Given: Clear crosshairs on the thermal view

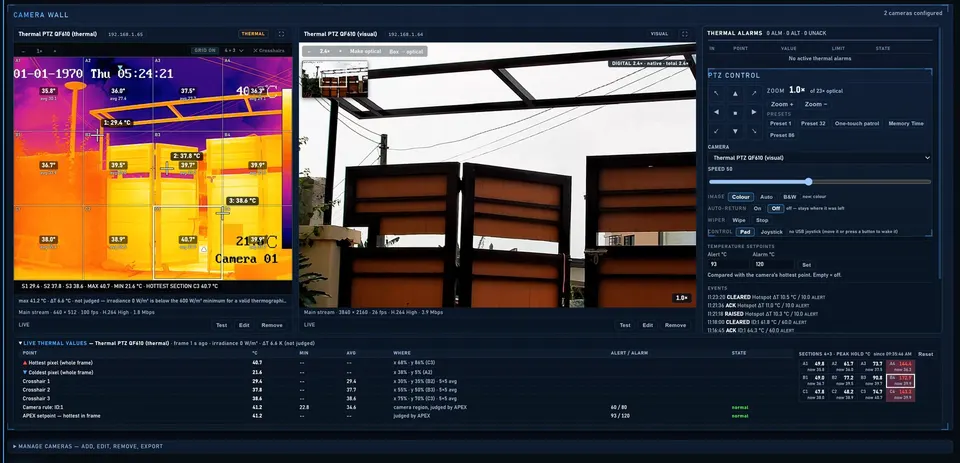Looking at the screenshot, I should [269, 50].
